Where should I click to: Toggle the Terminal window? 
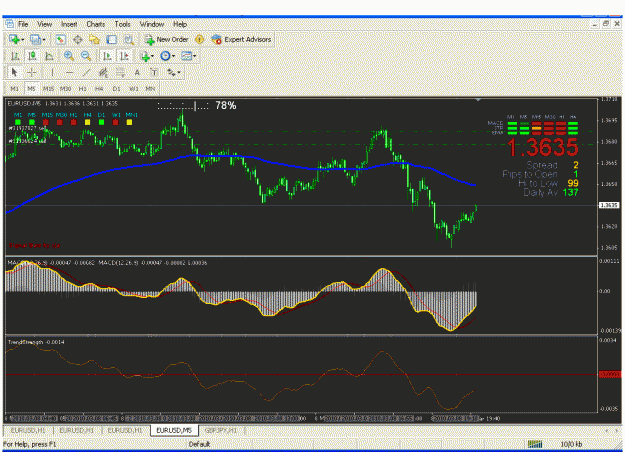(112, 39)
